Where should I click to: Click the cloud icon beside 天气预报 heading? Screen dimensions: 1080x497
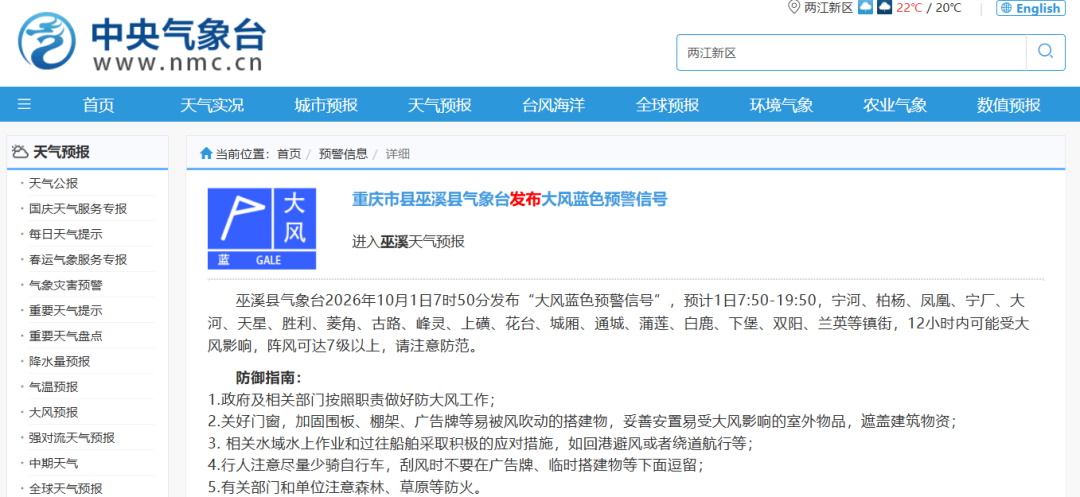[20, 152]
